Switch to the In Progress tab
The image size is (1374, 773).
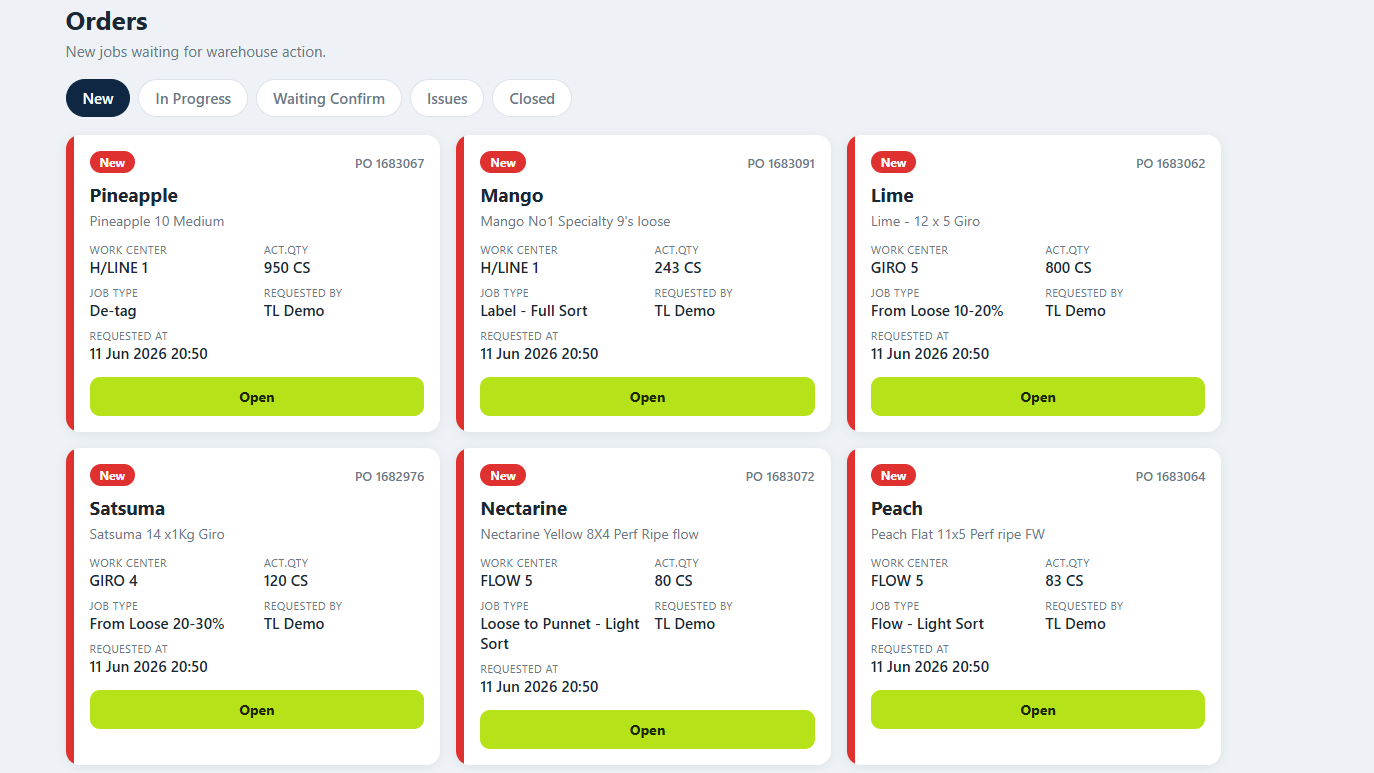[x=193, y=98]
